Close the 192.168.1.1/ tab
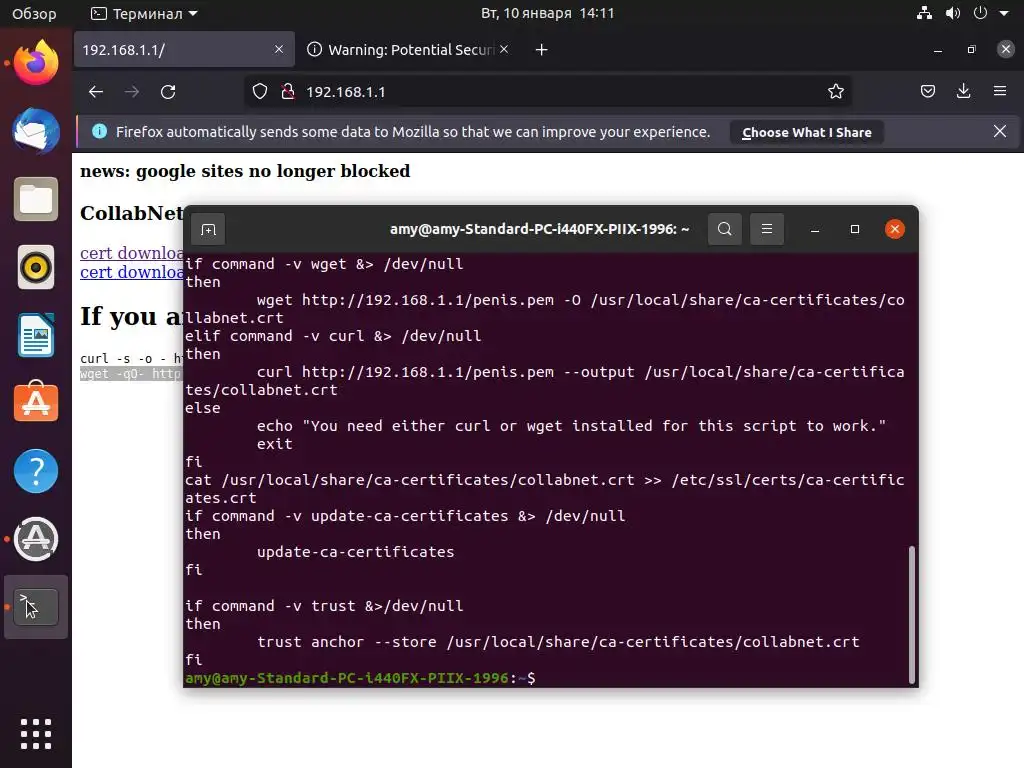The width and height of the screenshot is (1024, 768). 279,49
